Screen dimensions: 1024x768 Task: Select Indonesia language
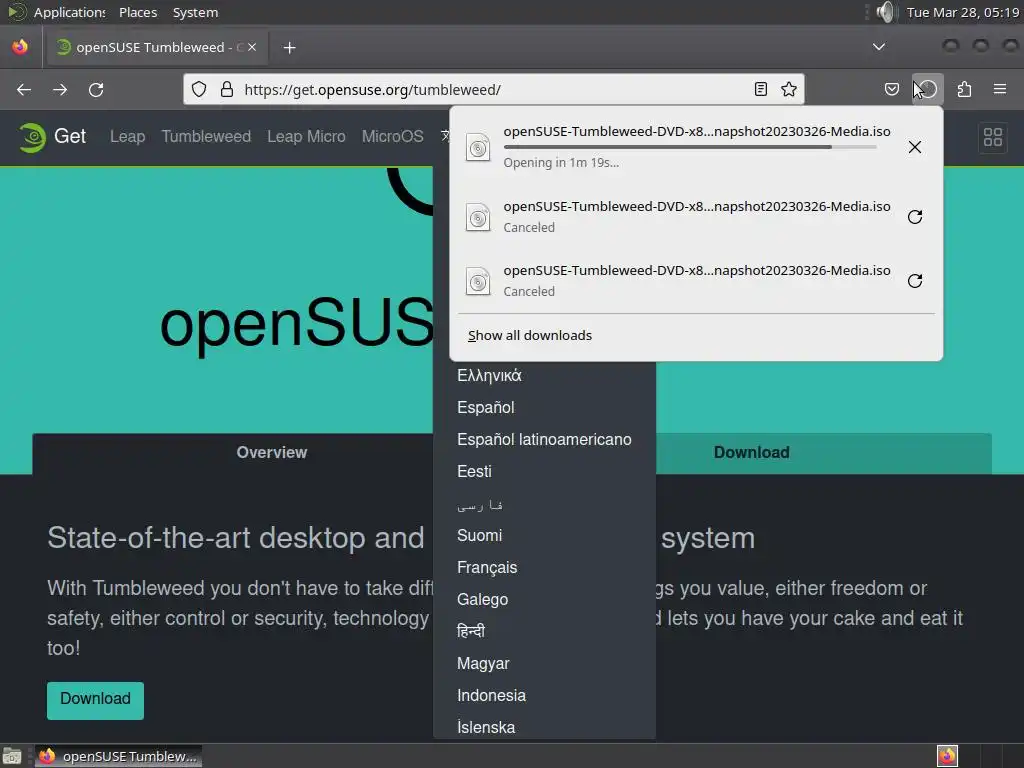point(491,696)
